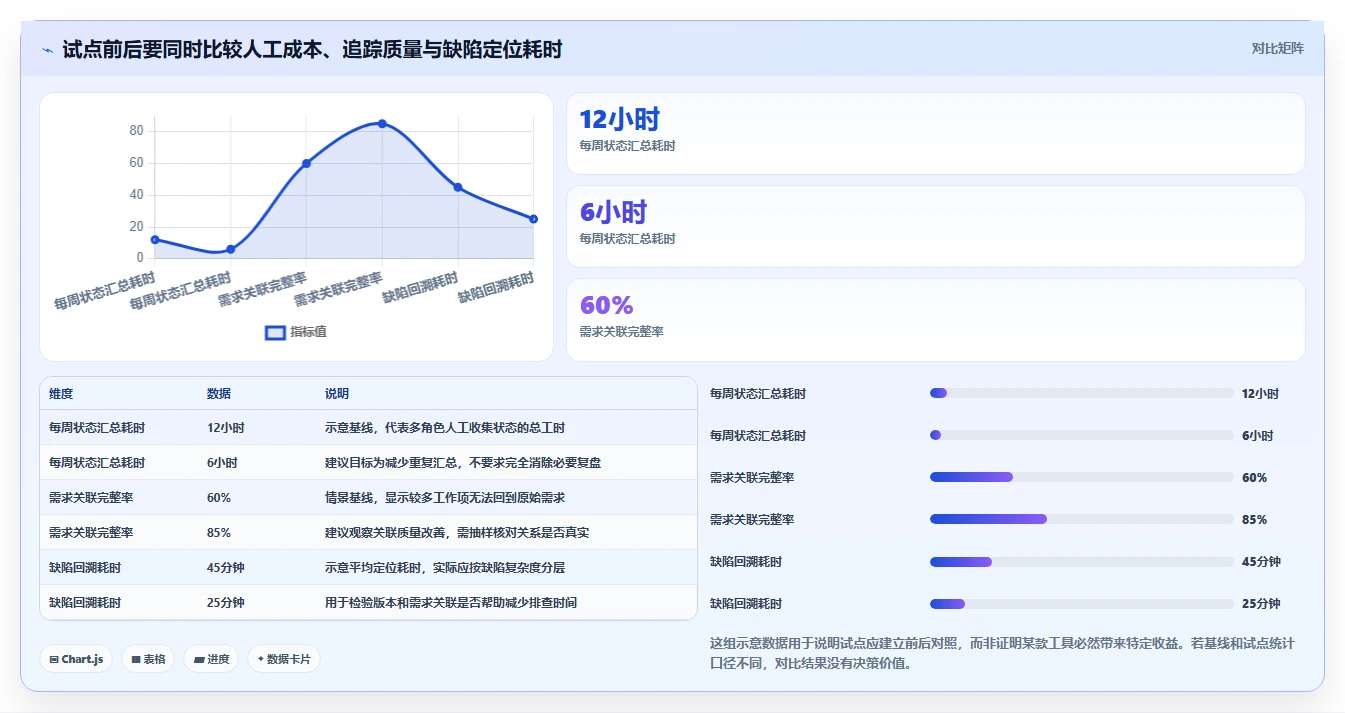
Task: Toggle the 指标值 legend label
Action: coord(308,332)
